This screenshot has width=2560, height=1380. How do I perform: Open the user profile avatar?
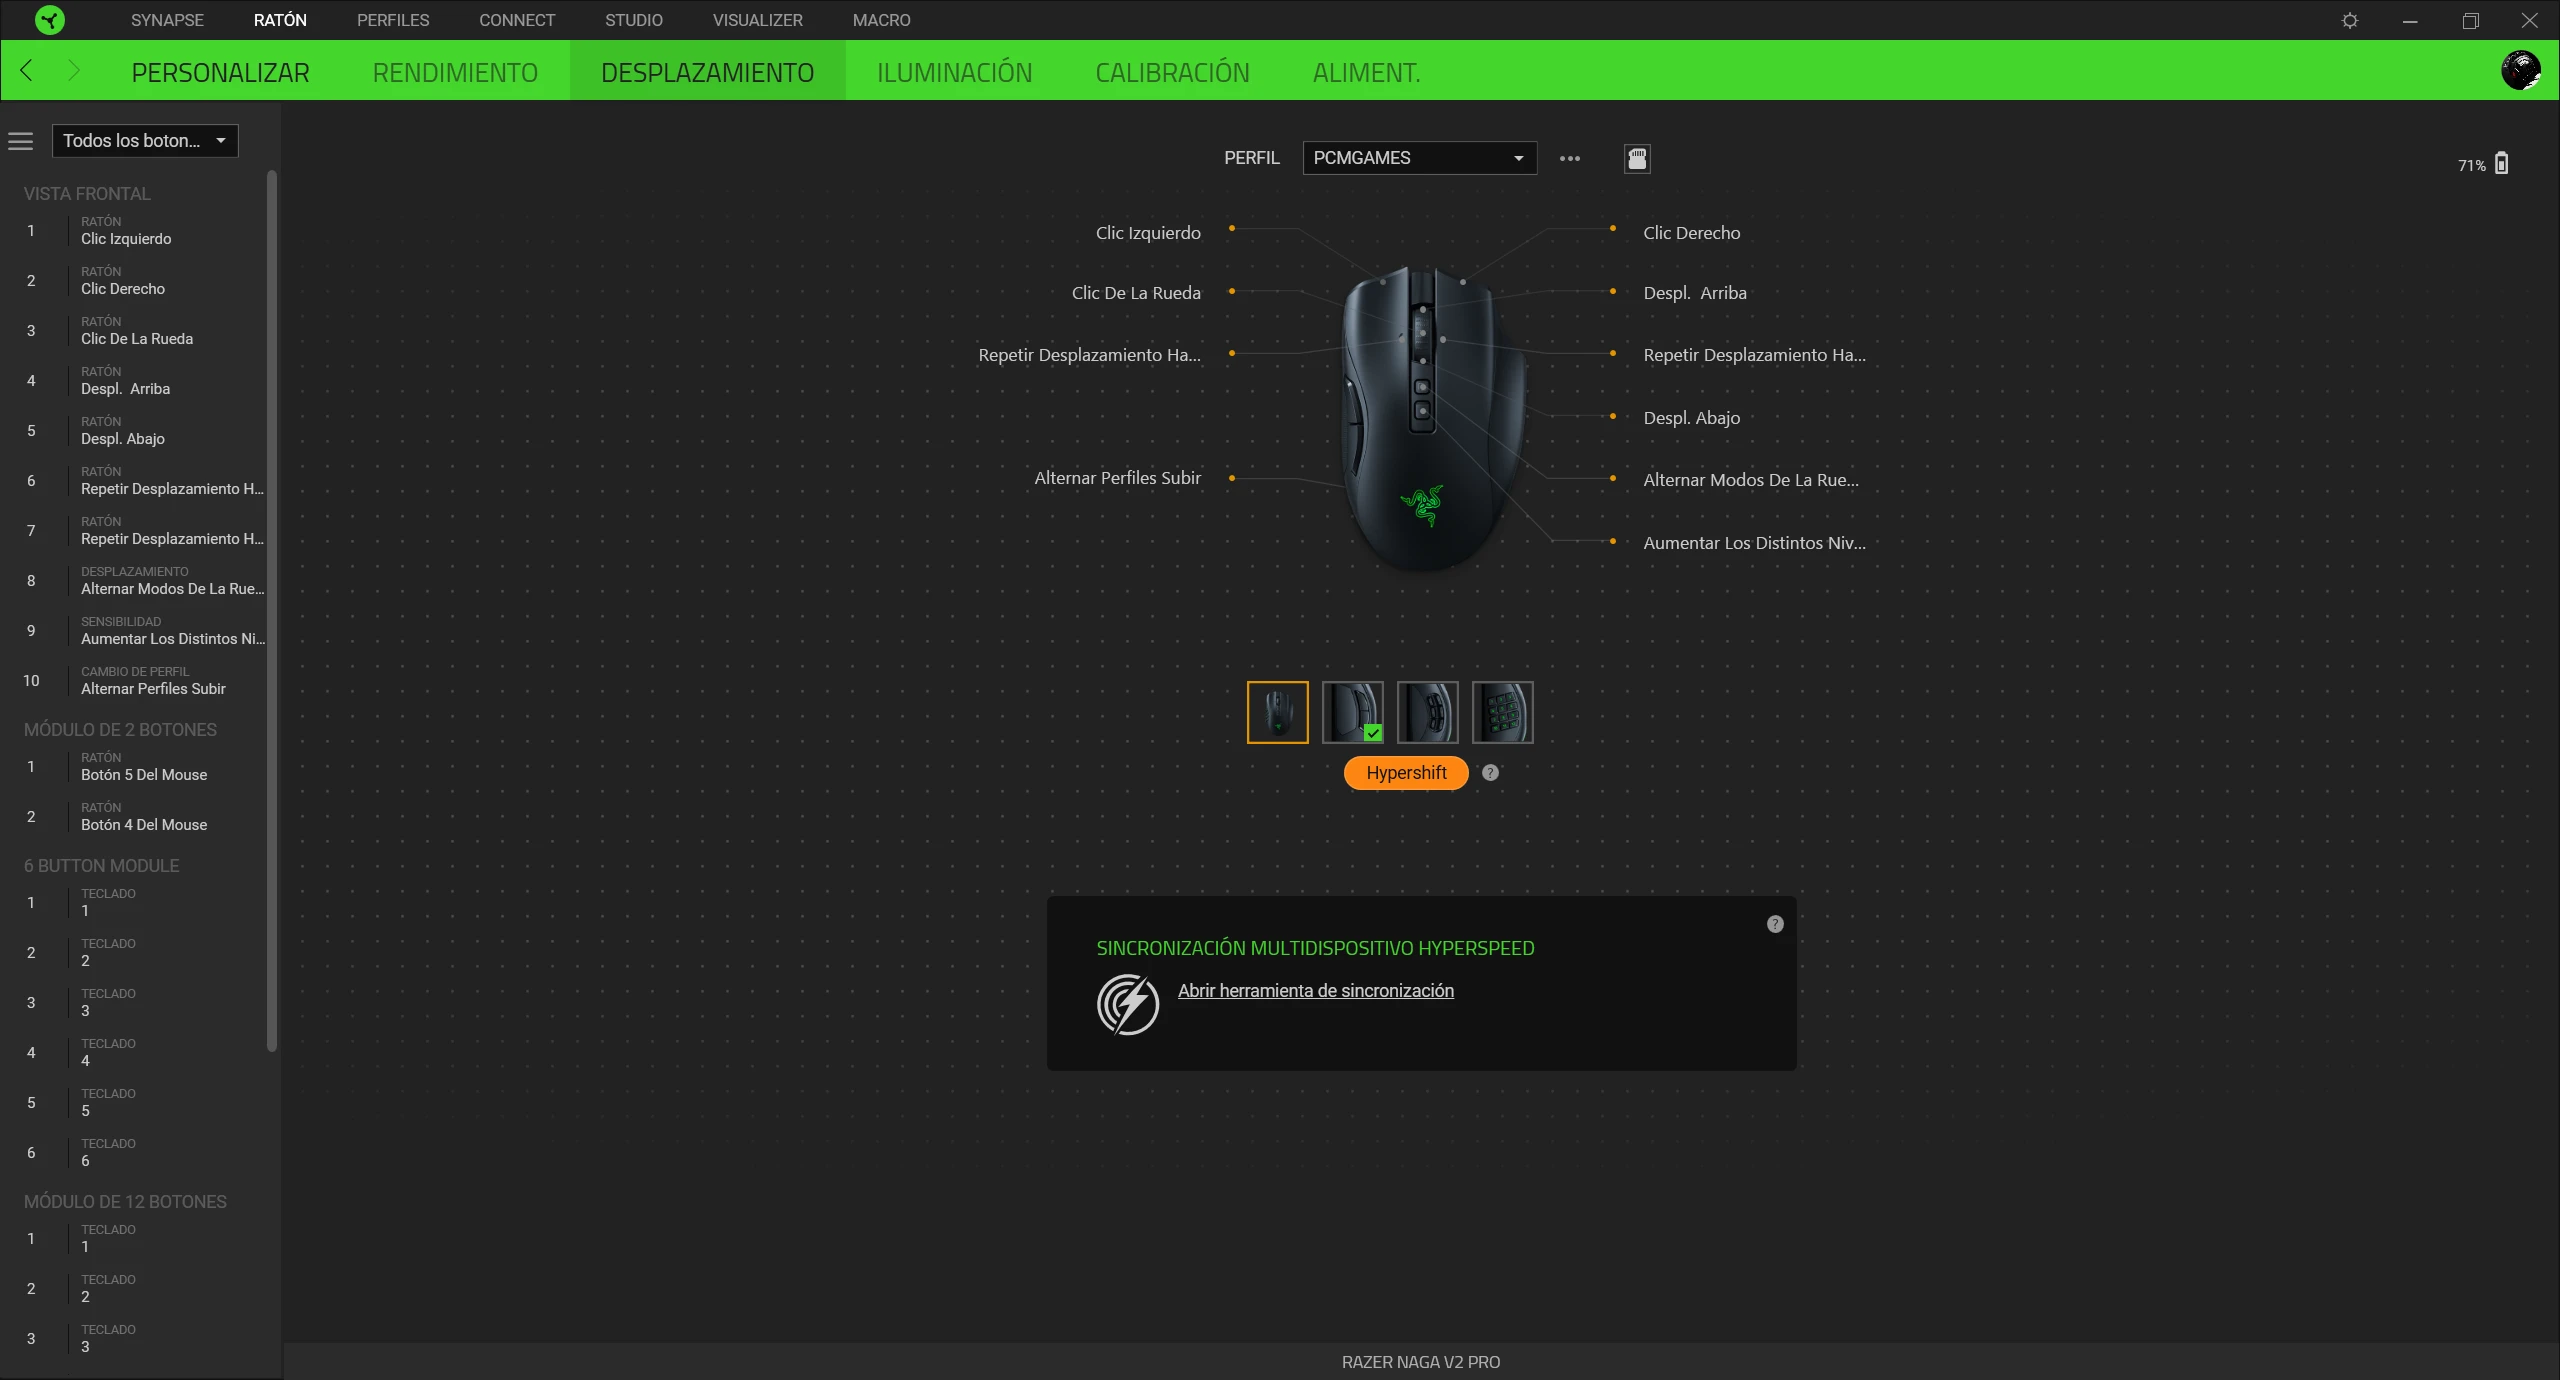[2520, 70]
